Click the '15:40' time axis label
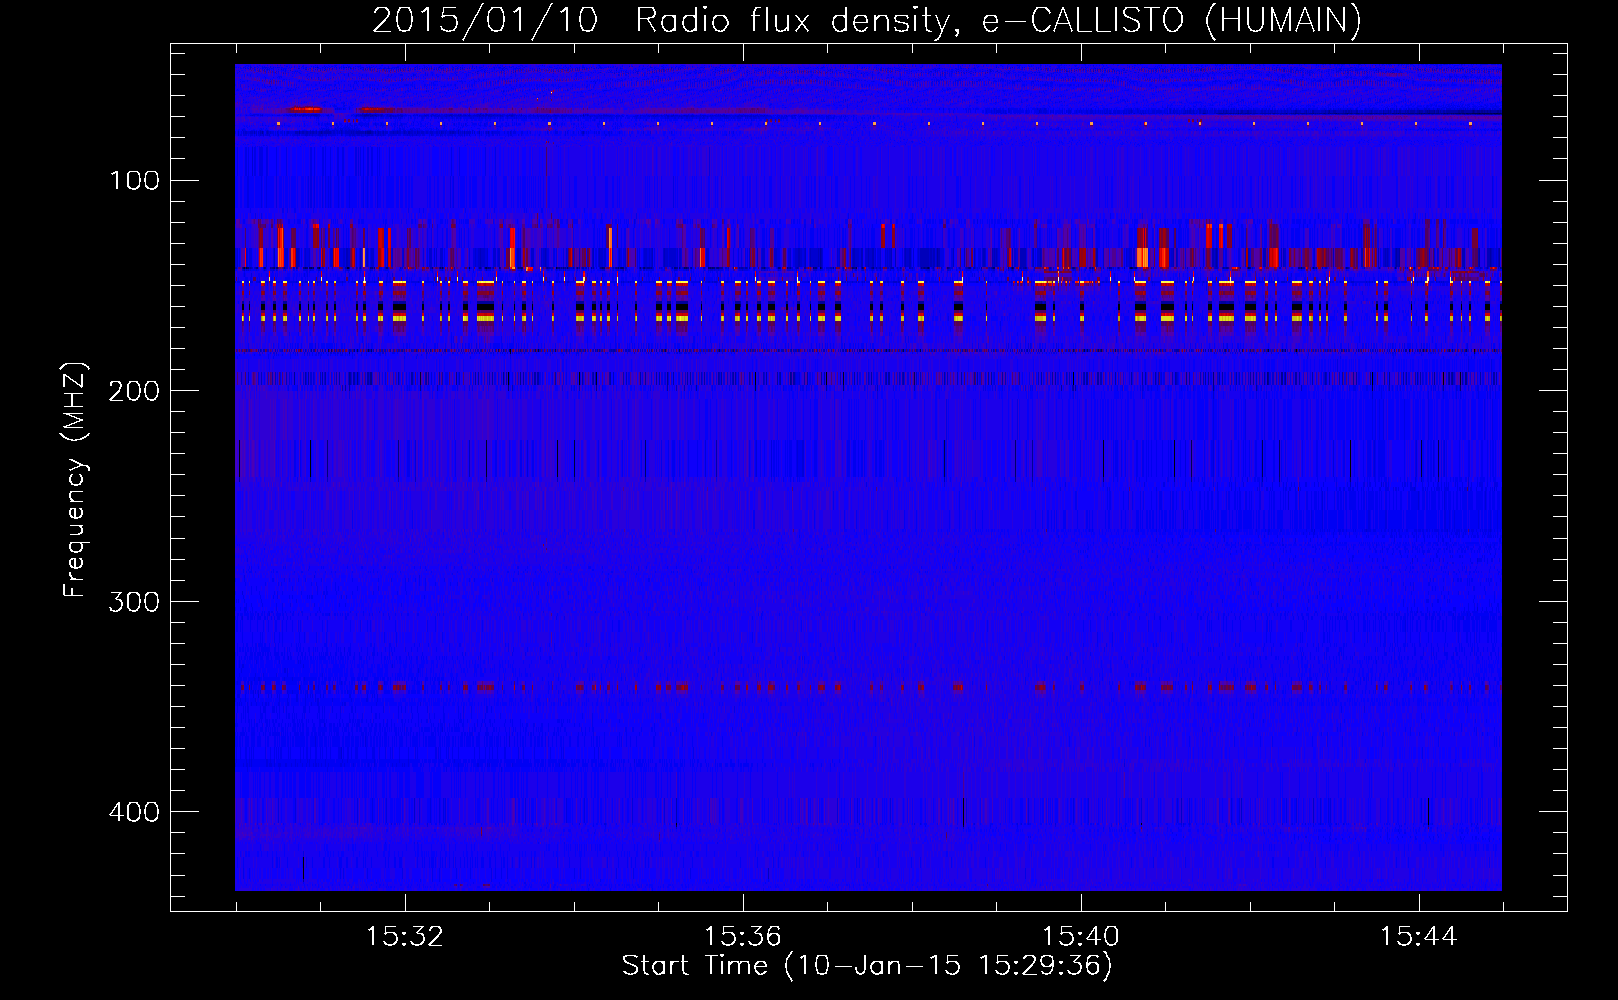The image size is (1618, 1000). click(x=1080, y=936)
